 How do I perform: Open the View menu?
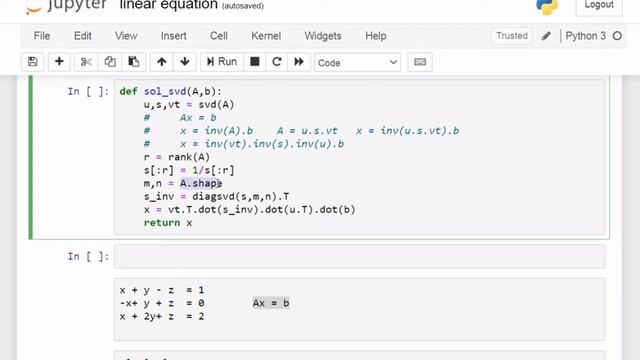126,36
